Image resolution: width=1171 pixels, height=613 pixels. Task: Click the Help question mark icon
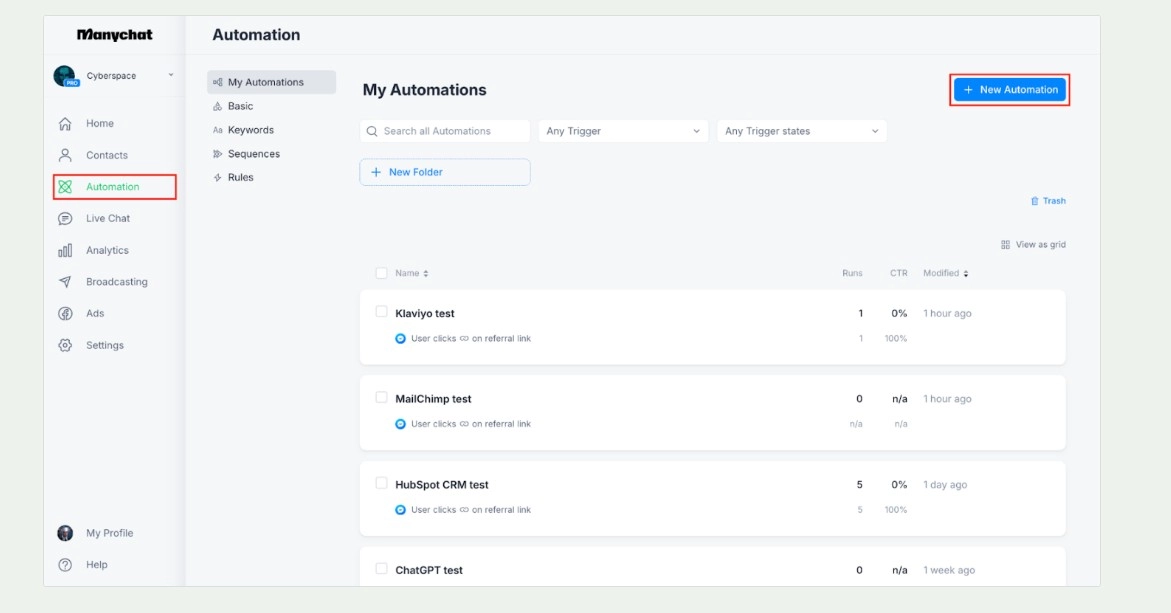click(66, 565)
